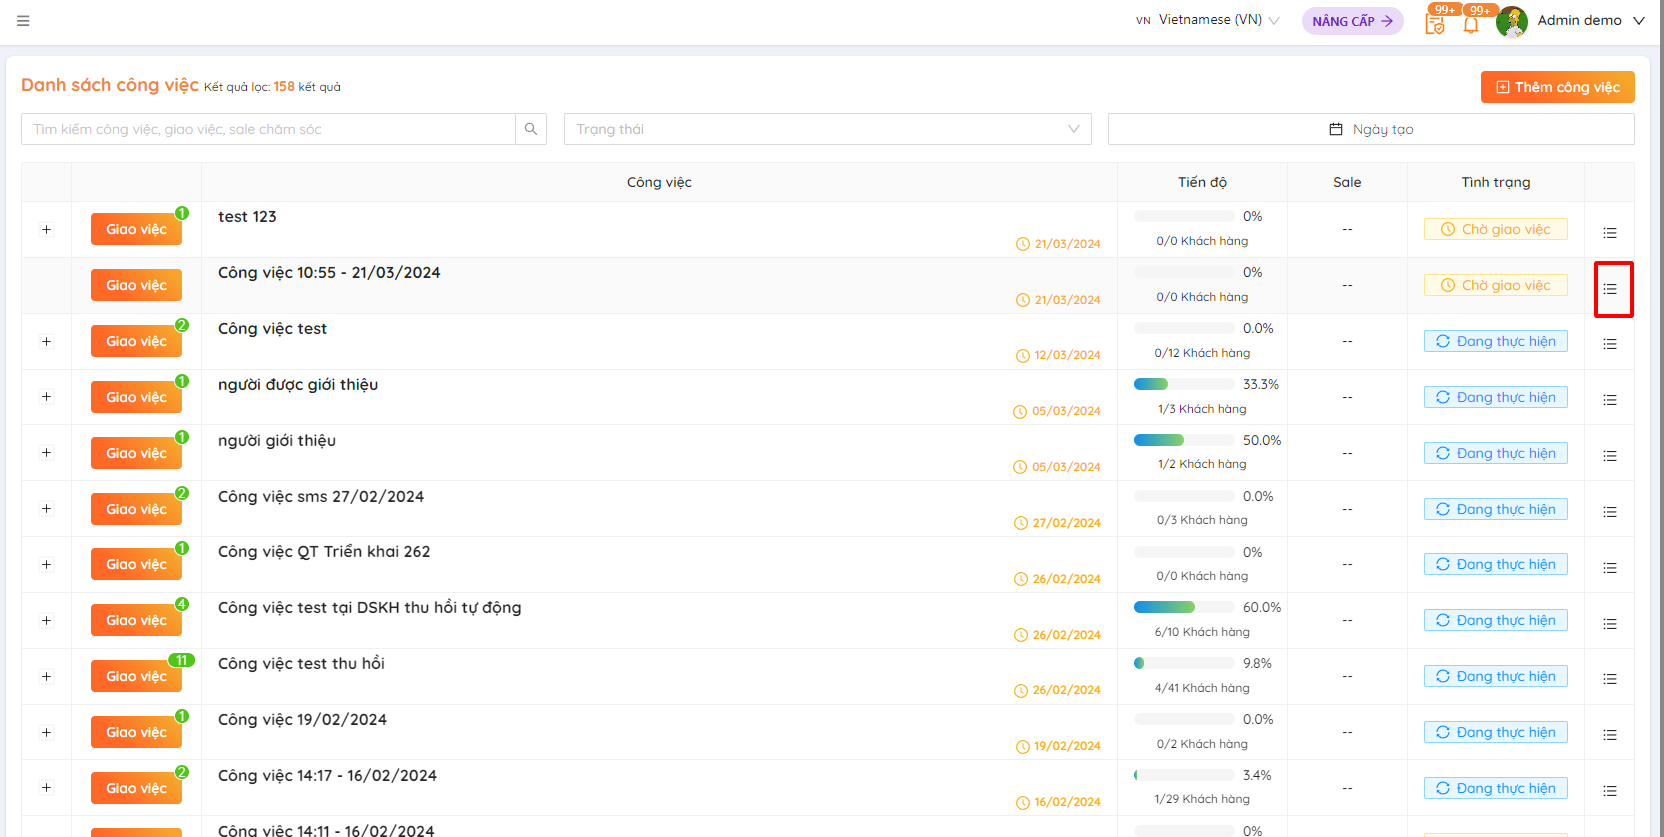
Task: Click clock icon beside date 19/02/2024
Action: tap(1023, 747)
